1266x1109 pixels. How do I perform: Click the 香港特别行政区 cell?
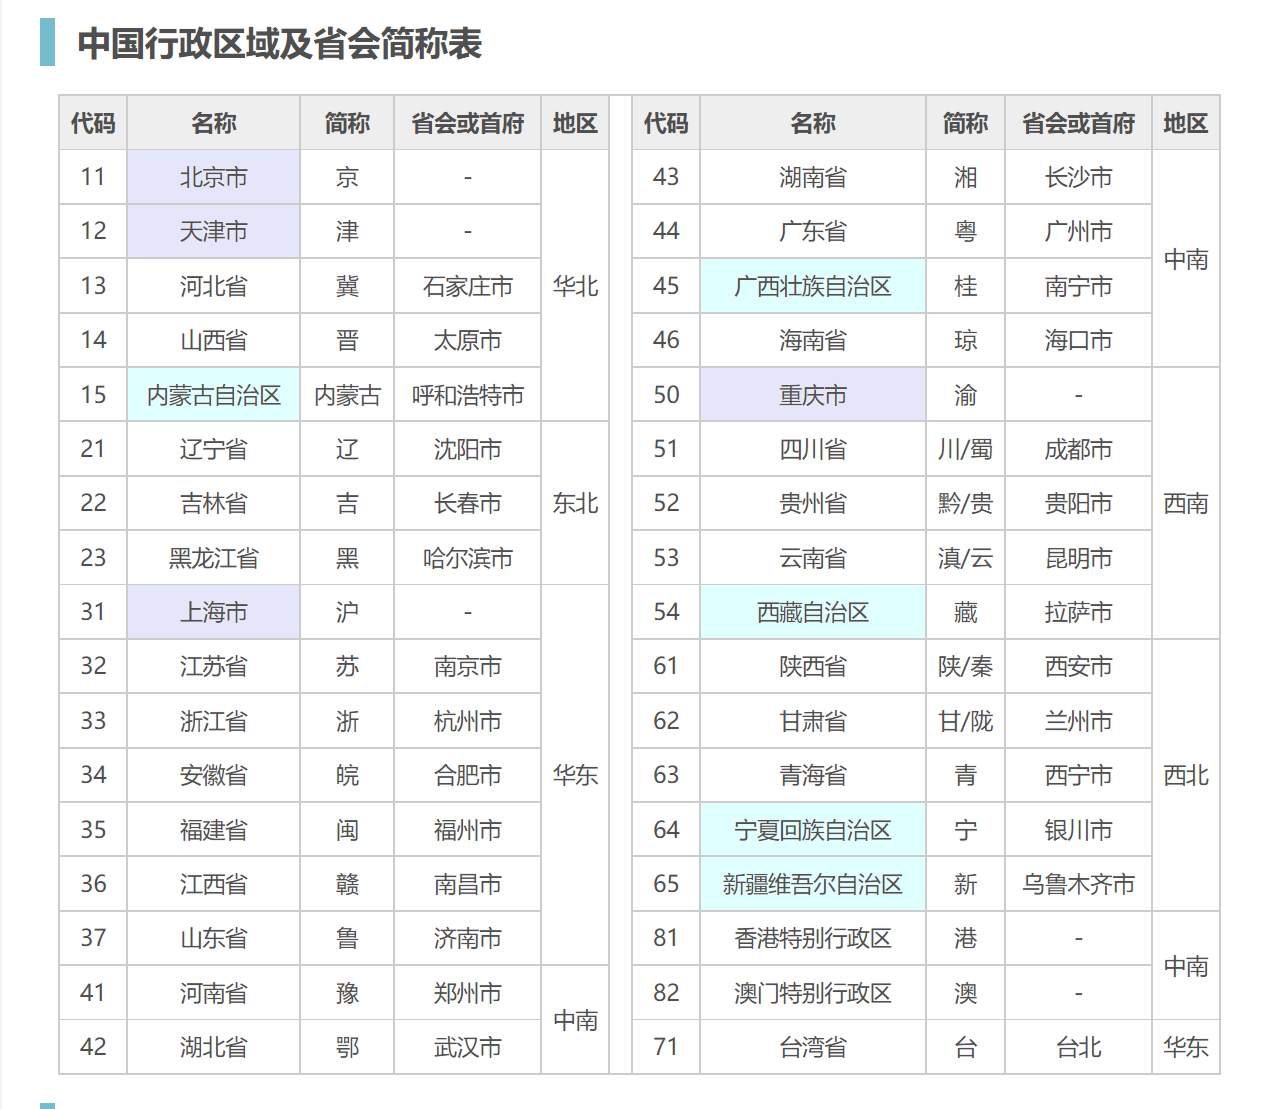point(812,938)
